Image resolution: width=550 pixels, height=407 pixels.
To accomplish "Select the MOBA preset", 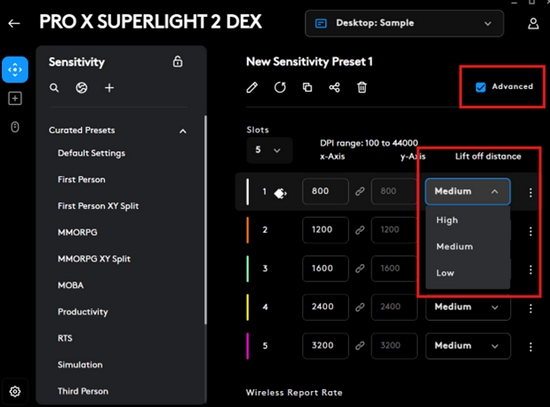I will 71,285.
